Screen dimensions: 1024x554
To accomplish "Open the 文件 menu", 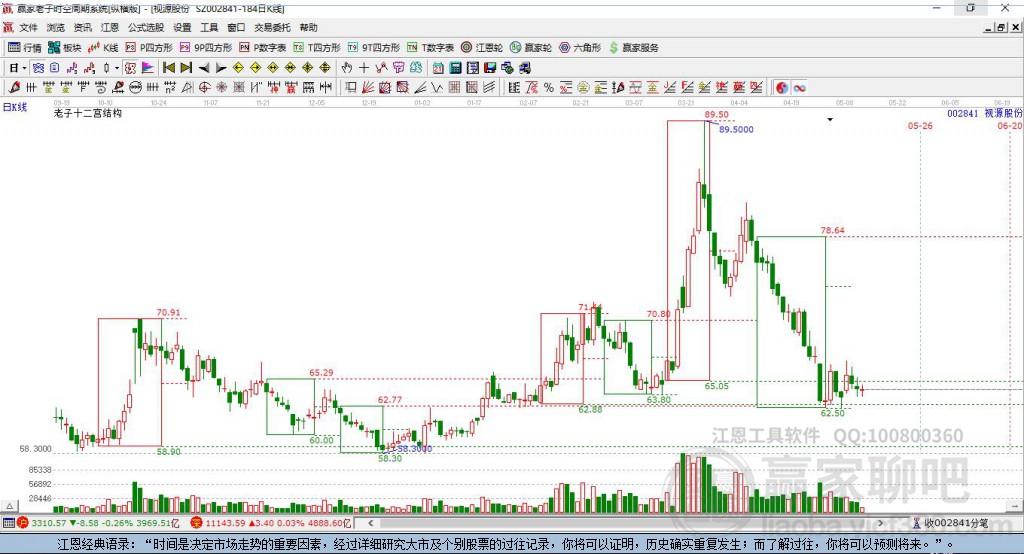I will (28, 27).
